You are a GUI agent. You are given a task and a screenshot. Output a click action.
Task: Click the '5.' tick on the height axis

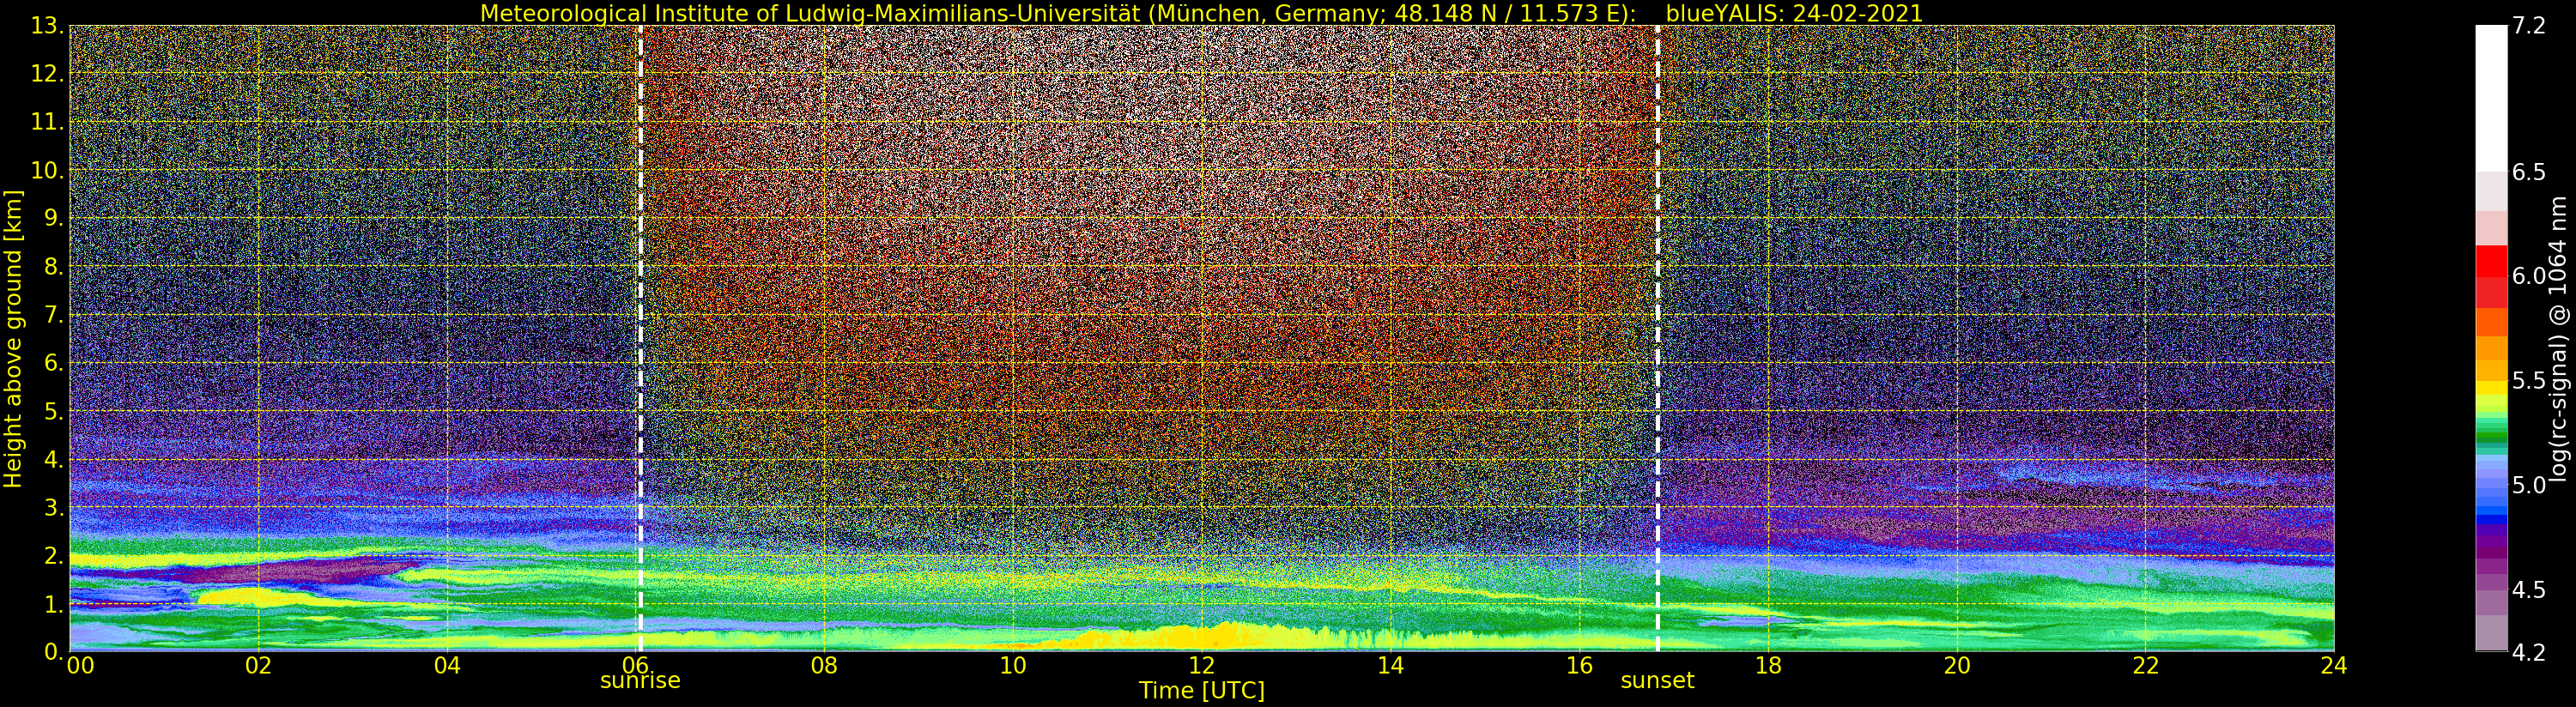pos(55,411)
